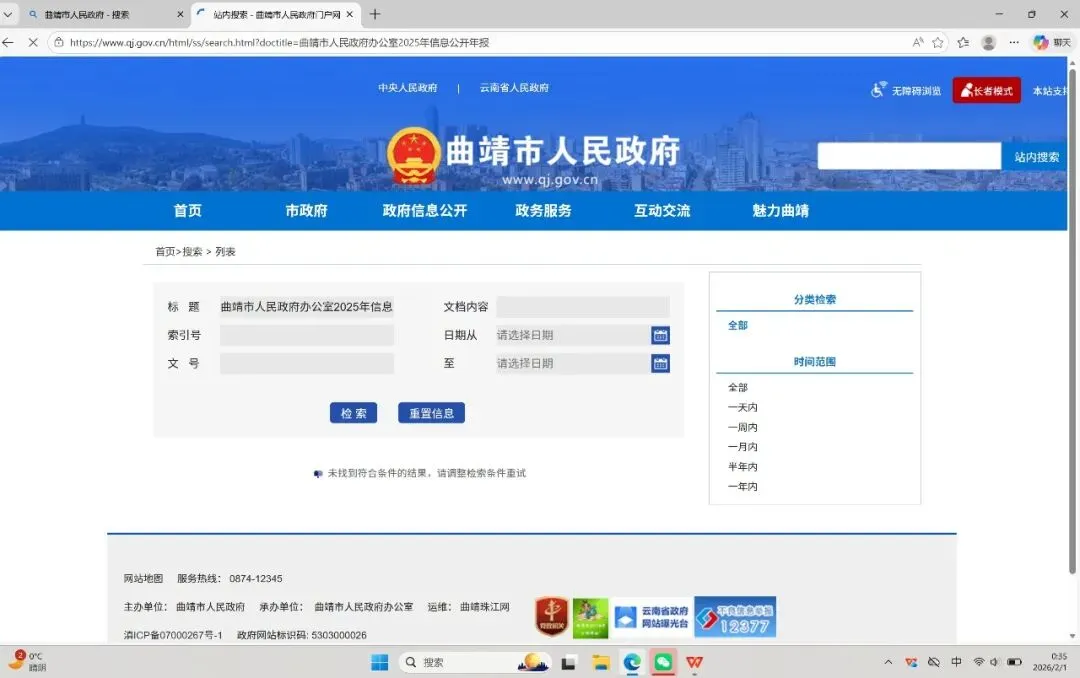The height and width of the screenshot is (678, 1080).
Task: Filter results to 一年内
Action: [742, 486]
